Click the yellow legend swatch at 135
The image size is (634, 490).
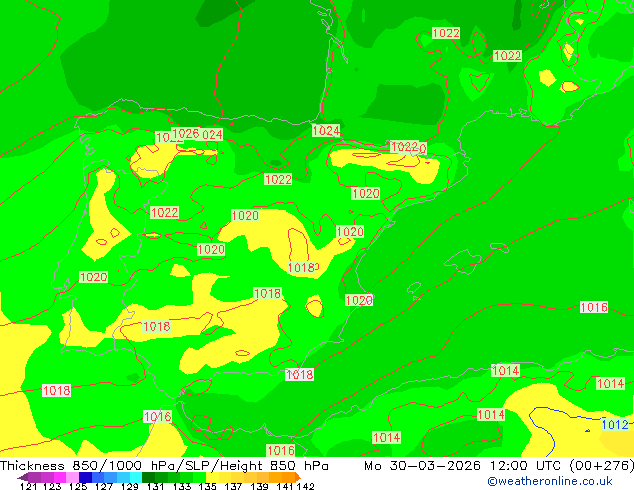[x=212, y=477]
